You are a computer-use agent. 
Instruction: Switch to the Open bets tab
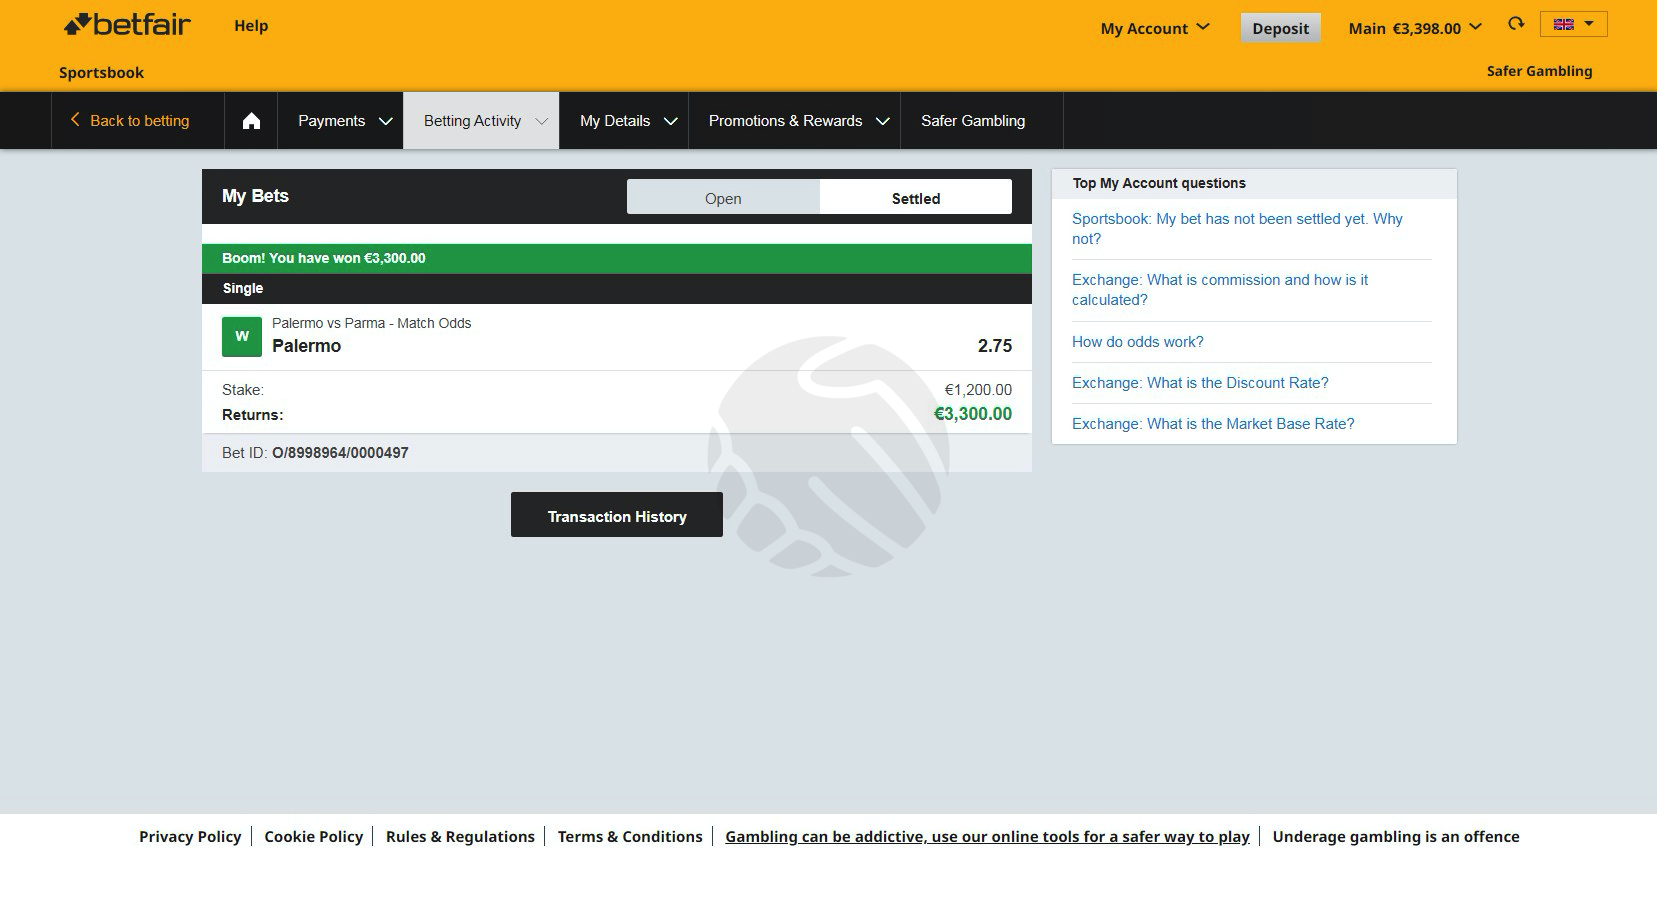click(723, 198)
